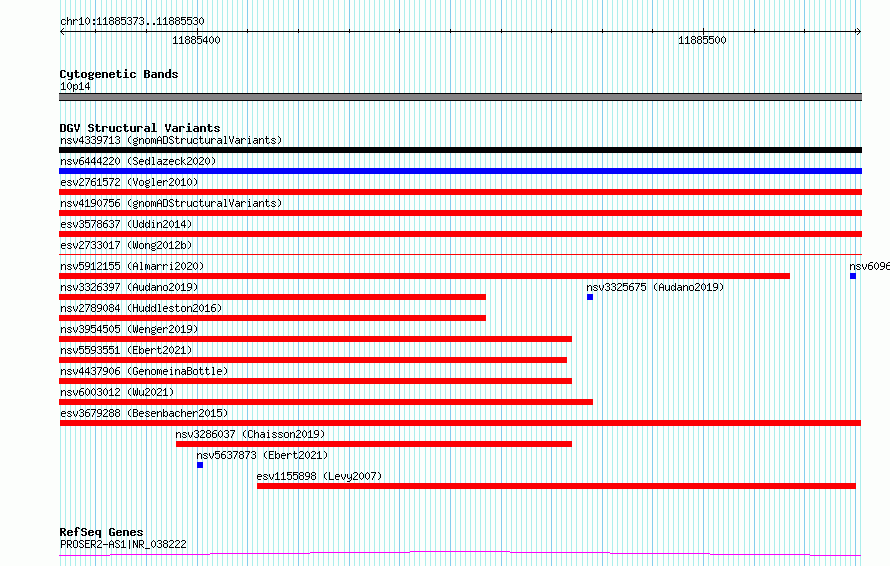This screenshot has width=890, height=566.
Task: Click the 11885400 ruler position label
Action: [196, 40]
